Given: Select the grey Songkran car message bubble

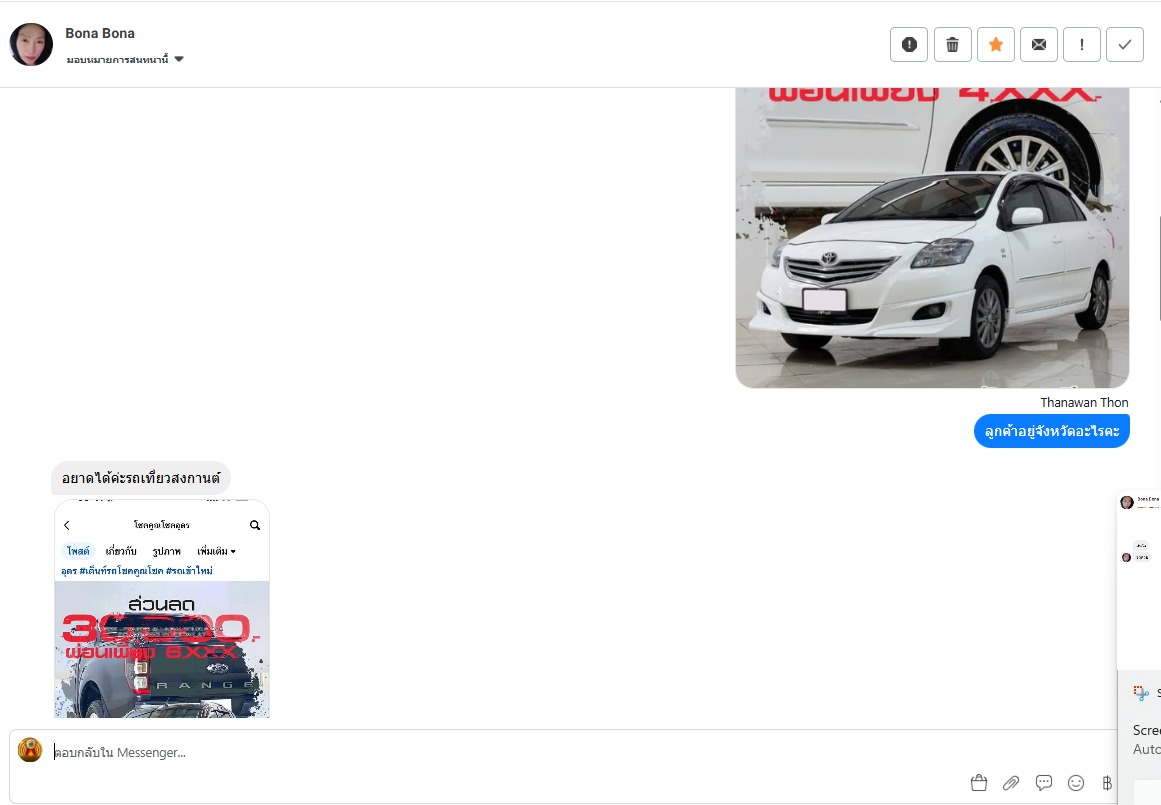Looking at the screenshot, I should [x=141, y=478].
